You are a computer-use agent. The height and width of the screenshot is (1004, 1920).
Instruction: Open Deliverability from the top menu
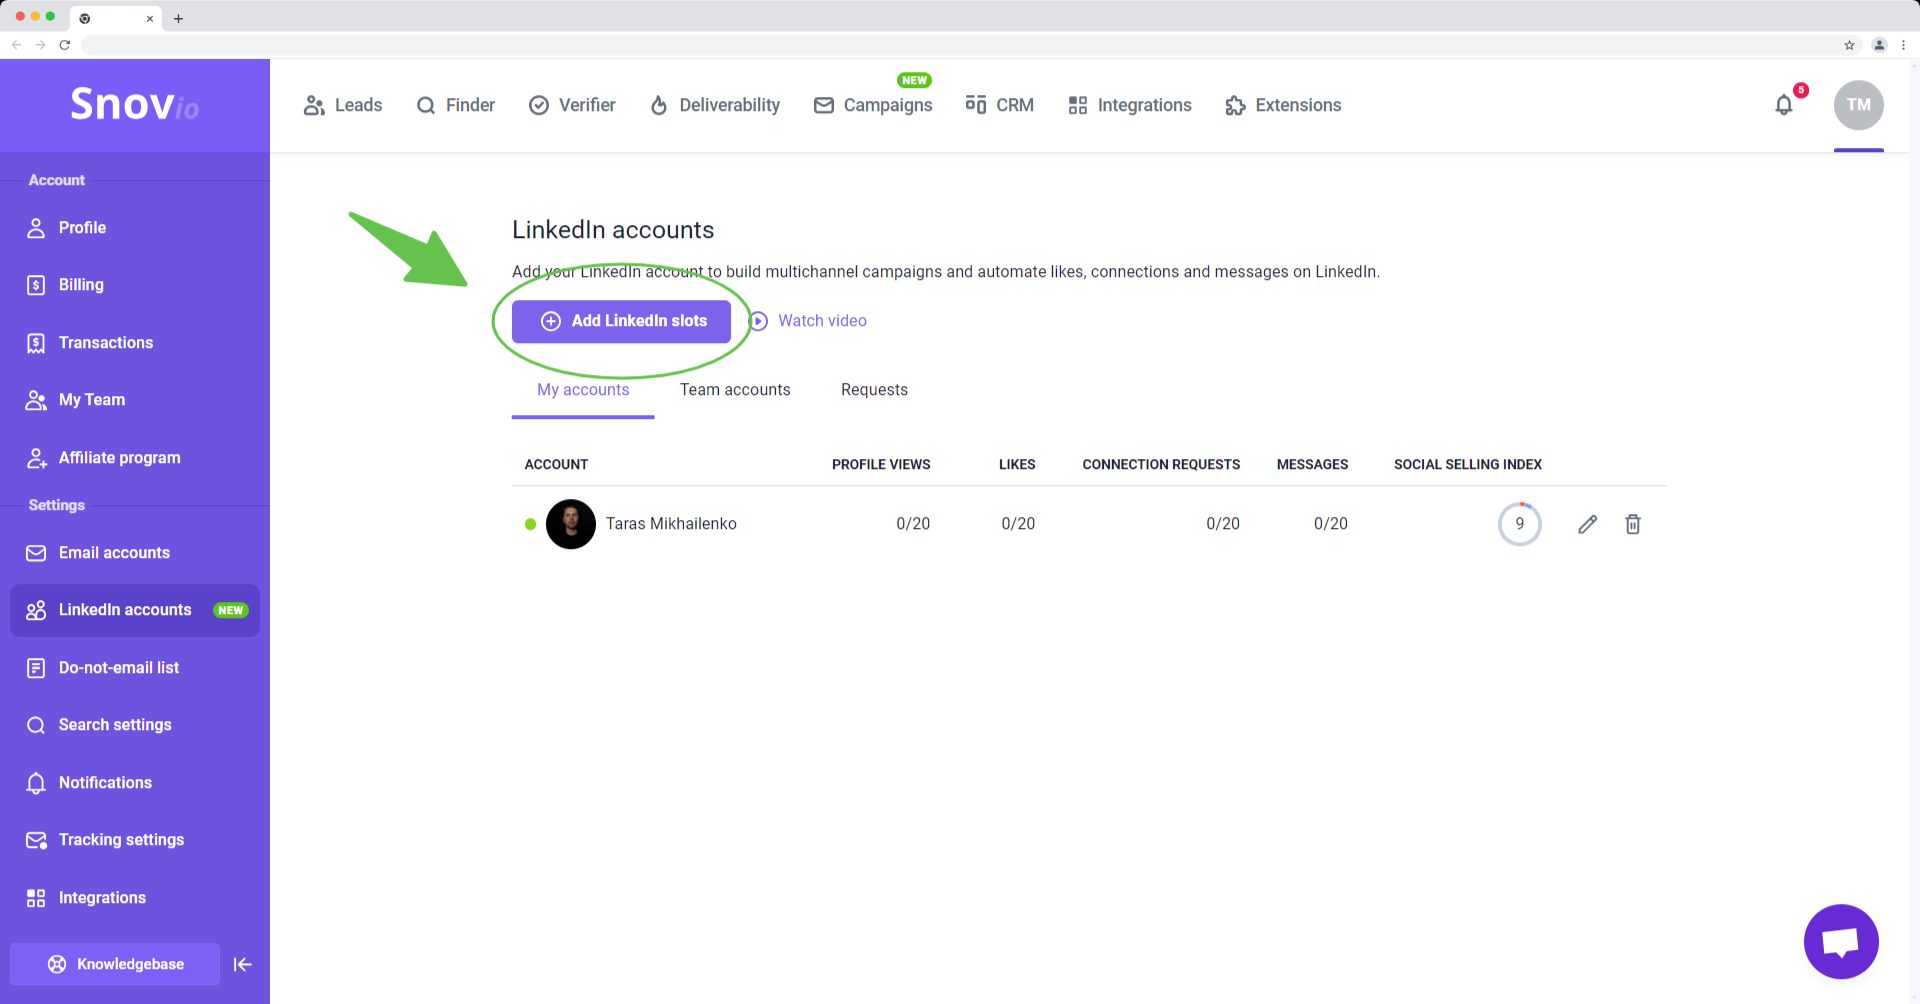click(x=715, y=105)
